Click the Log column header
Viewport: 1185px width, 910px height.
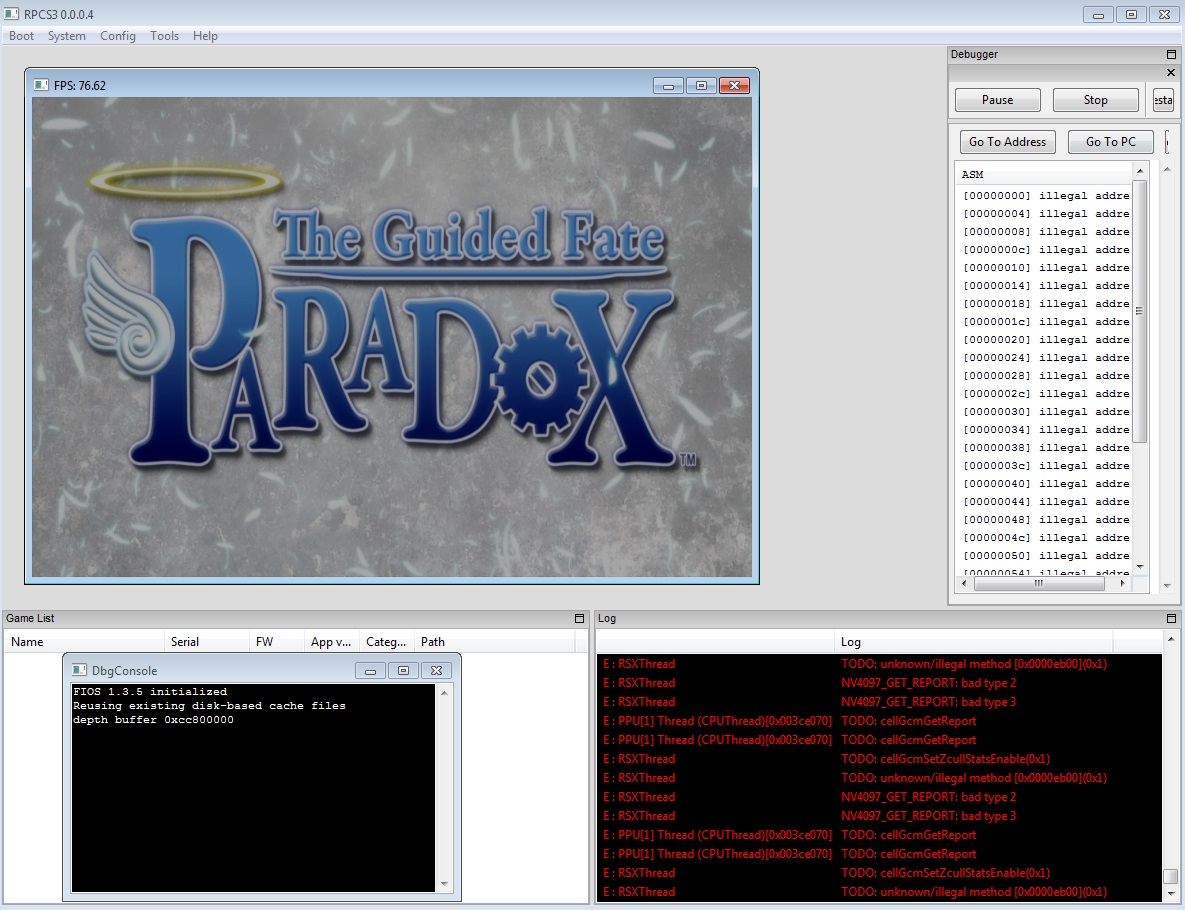973,642
